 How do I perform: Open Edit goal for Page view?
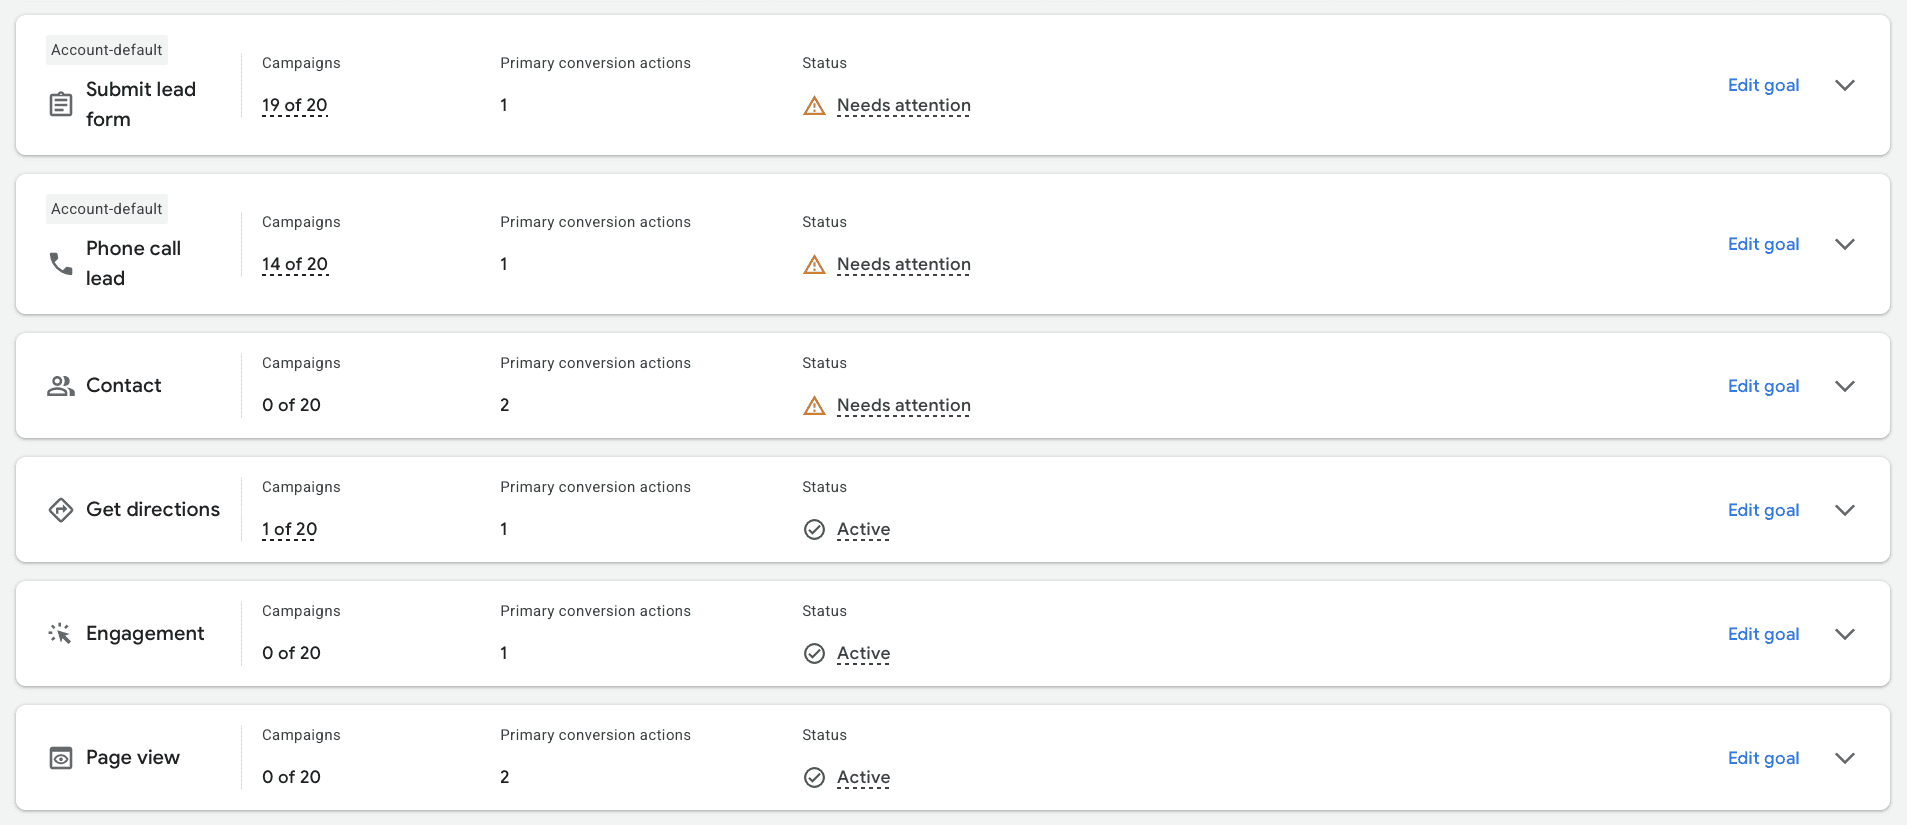(x=1763, y=758)
